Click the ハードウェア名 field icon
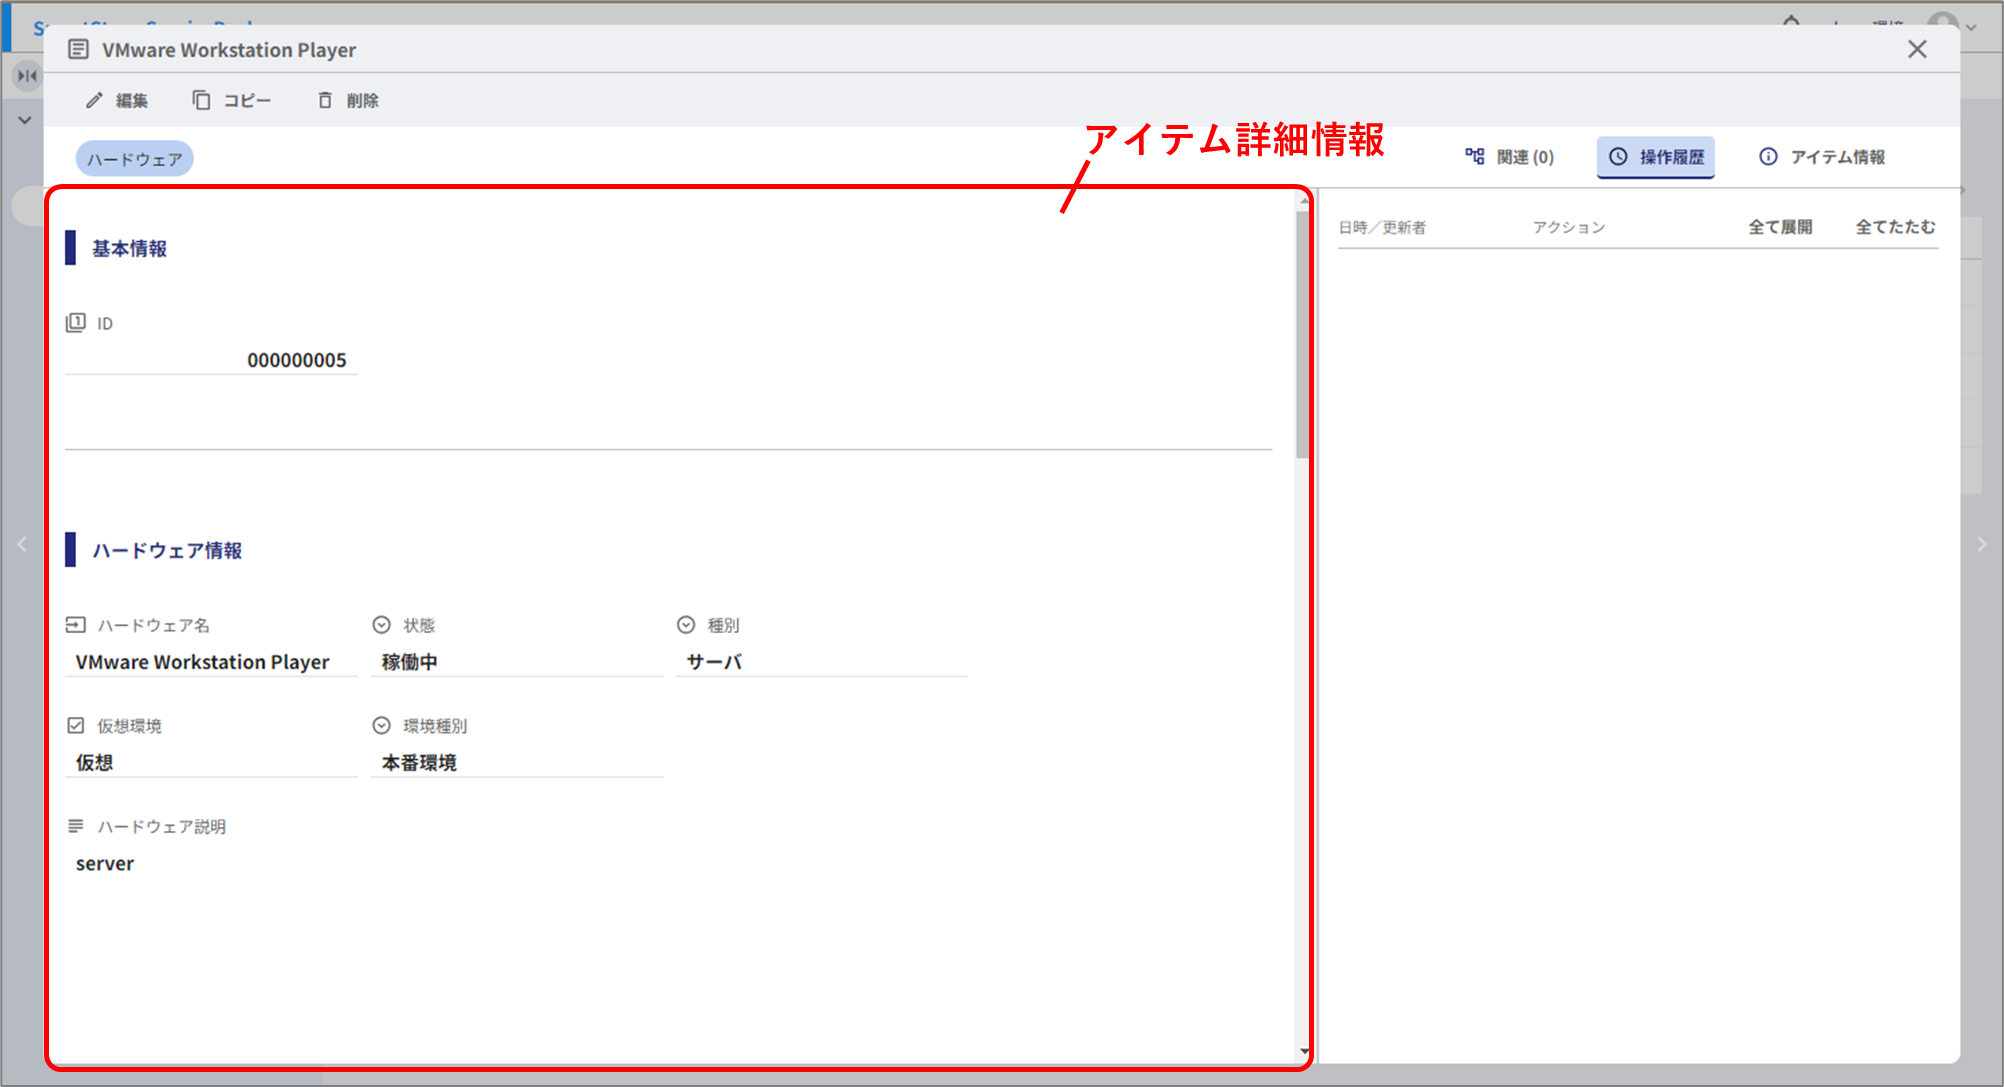This screenshot has width=2004, height=1087. (x=75, y=625)
